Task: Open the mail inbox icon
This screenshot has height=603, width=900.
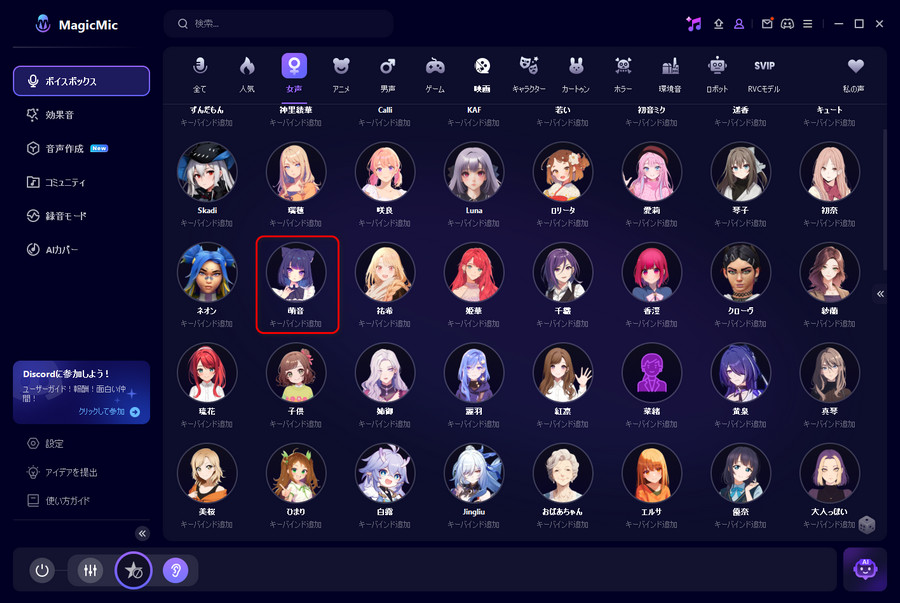Action: [x=767, y=24]
